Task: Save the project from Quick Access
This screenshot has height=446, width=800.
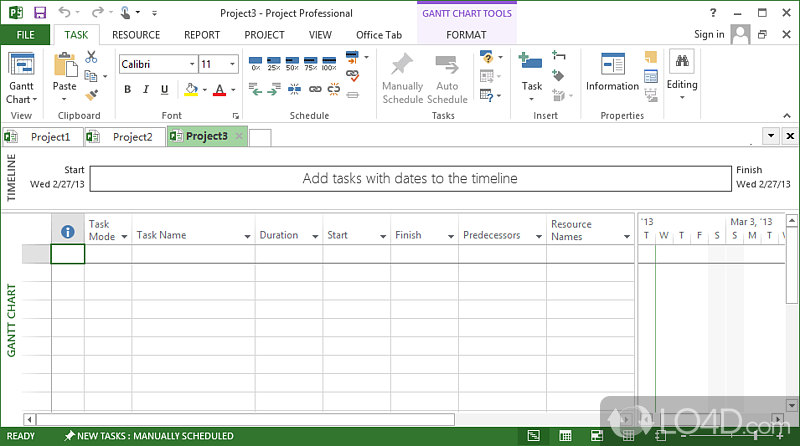Action: pos(40,13)
